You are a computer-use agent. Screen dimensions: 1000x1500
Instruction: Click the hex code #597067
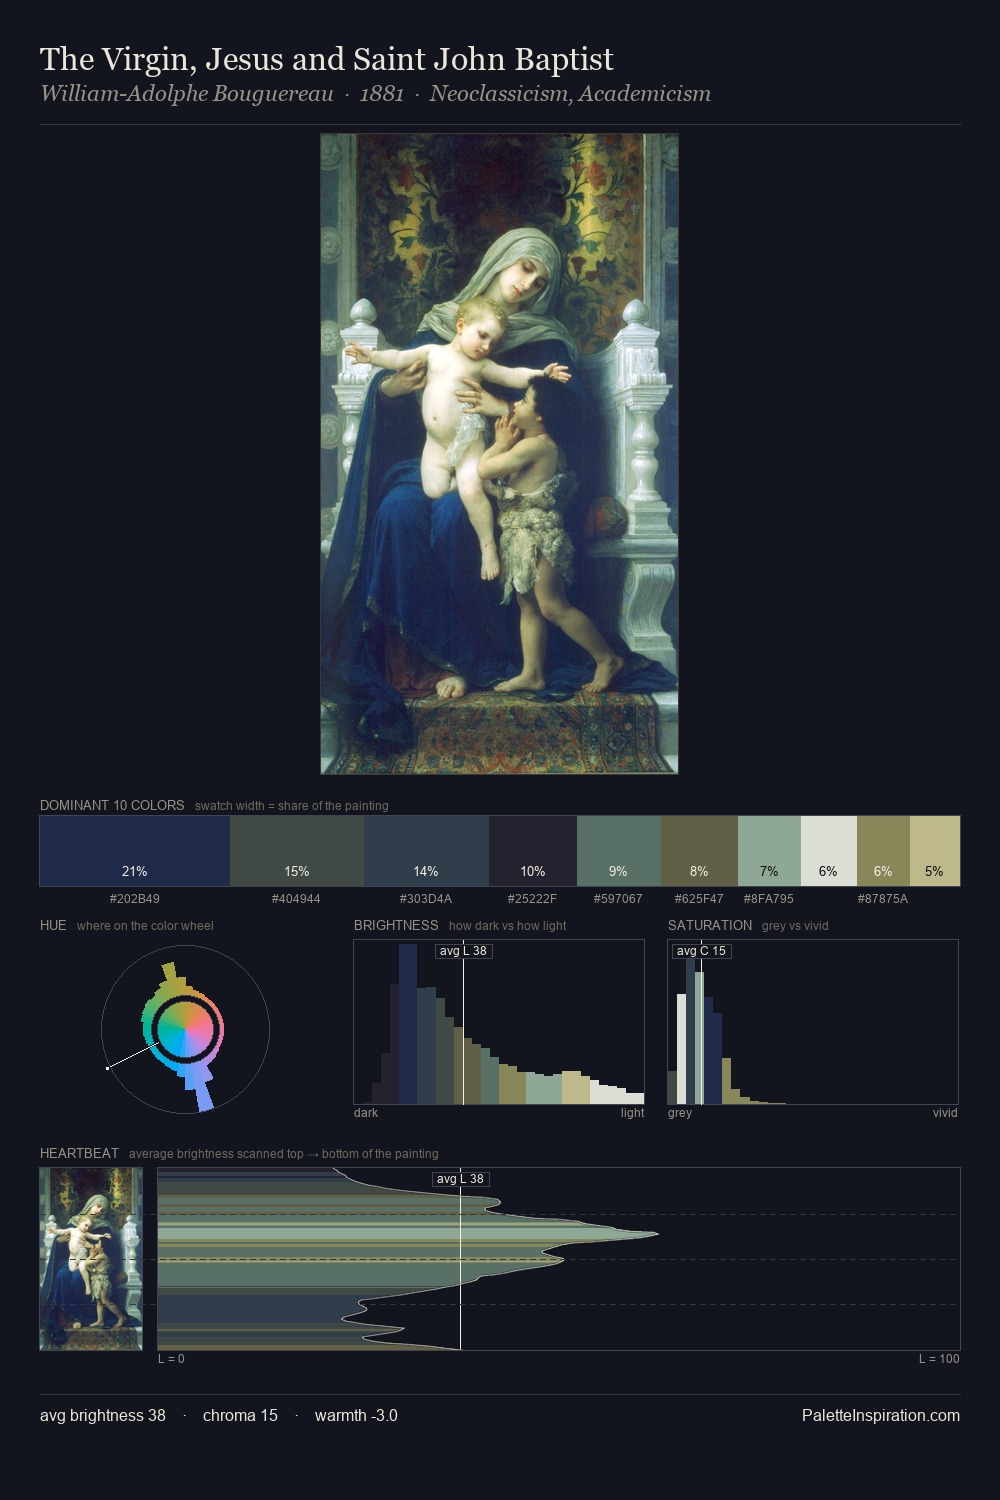click(618, 899)
